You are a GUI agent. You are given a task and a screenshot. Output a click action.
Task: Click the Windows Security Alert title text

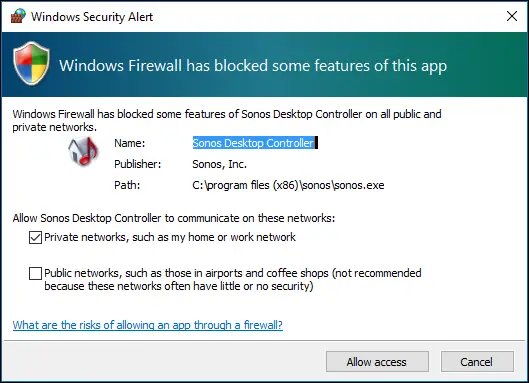coord(92,17)
